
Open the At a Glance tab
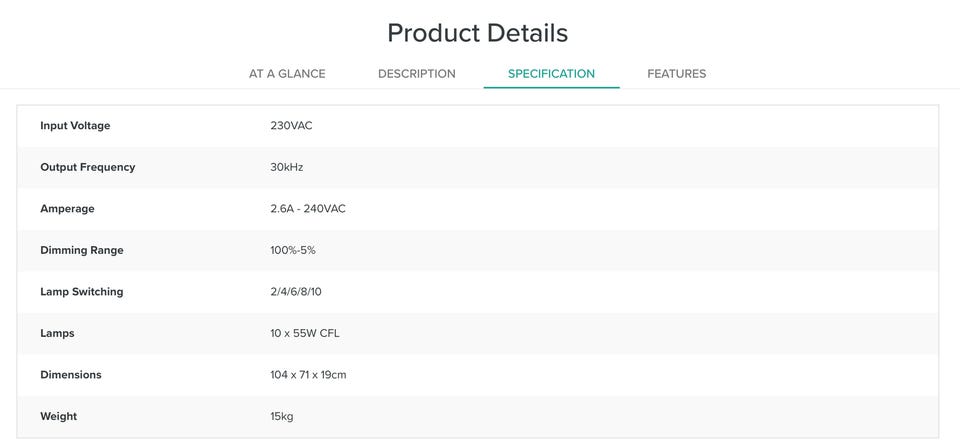click(287, 74)
